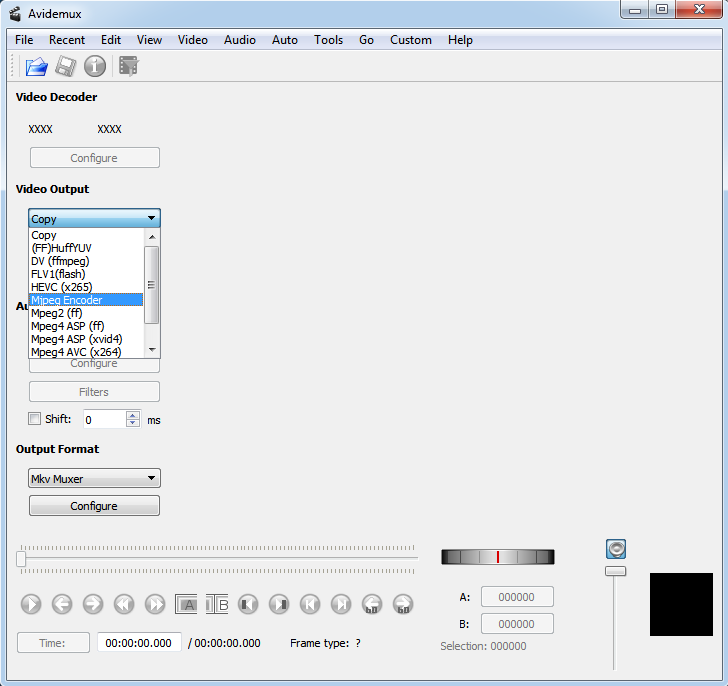Open the Tools menu
The image size is (728, 686).
328,40
